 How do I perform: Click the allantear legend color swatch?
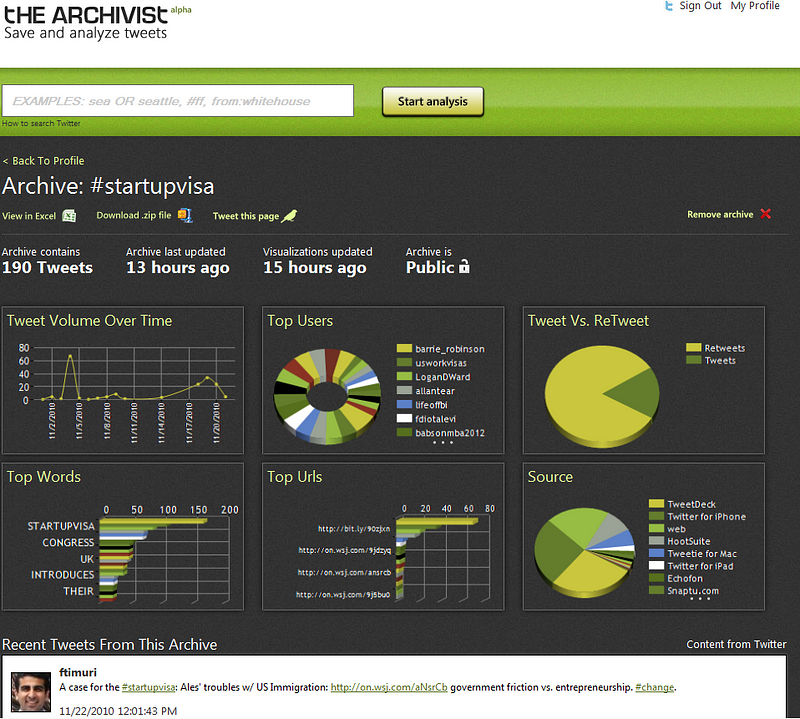tap(404, 390)
